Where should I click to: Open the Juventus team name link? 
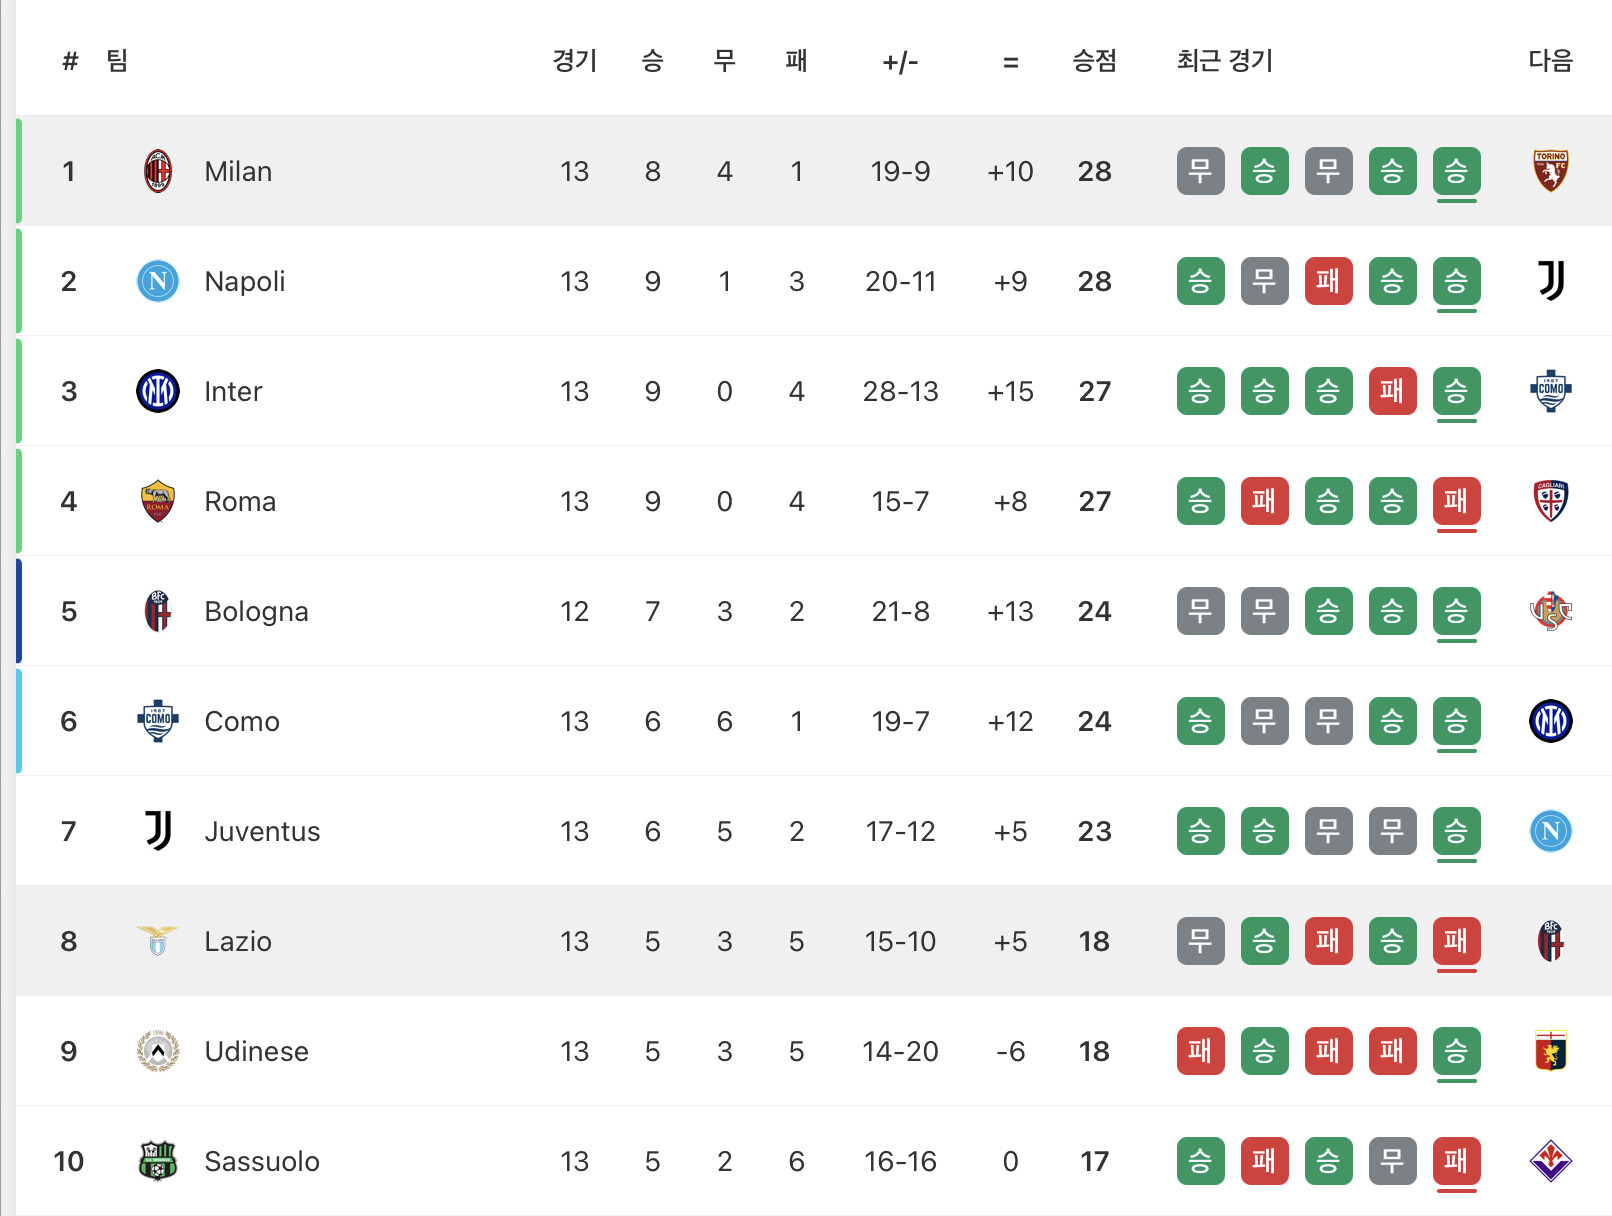pyautogui.click(x=262, y=831)
